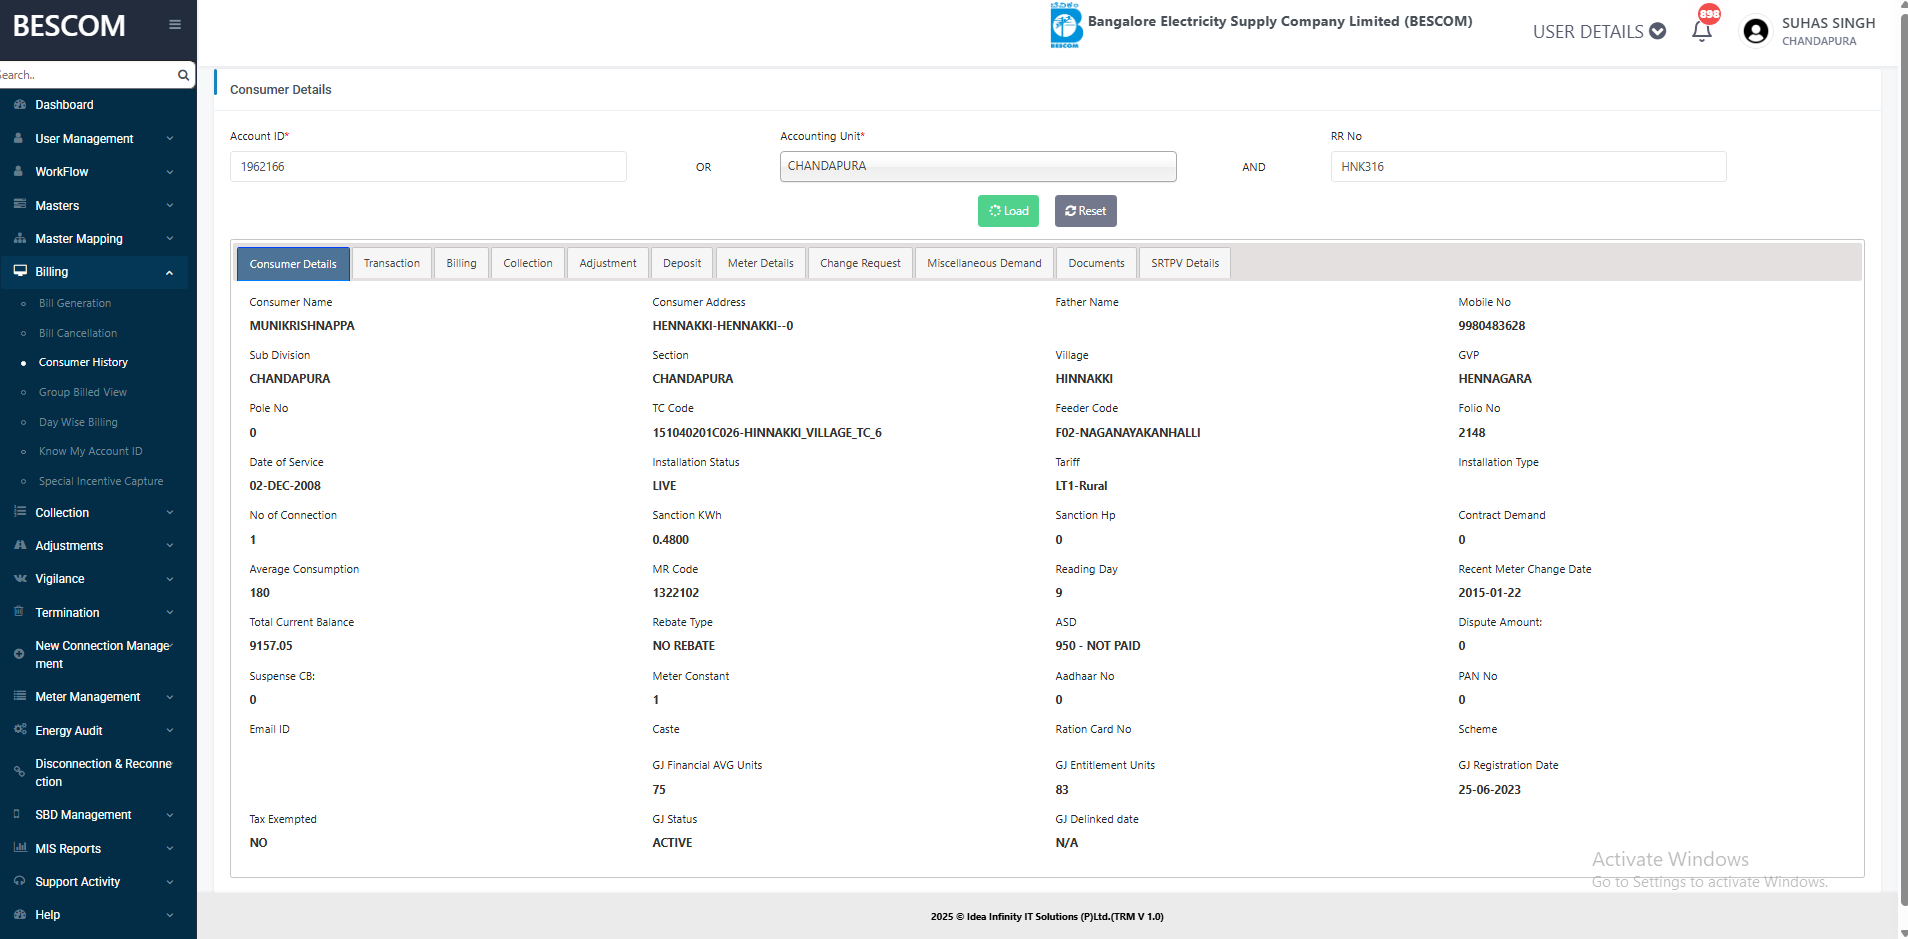Open the Adjustment tab
Image resolution: width=1908 pixels, height=939 pixels.
[x=608, y=263]
